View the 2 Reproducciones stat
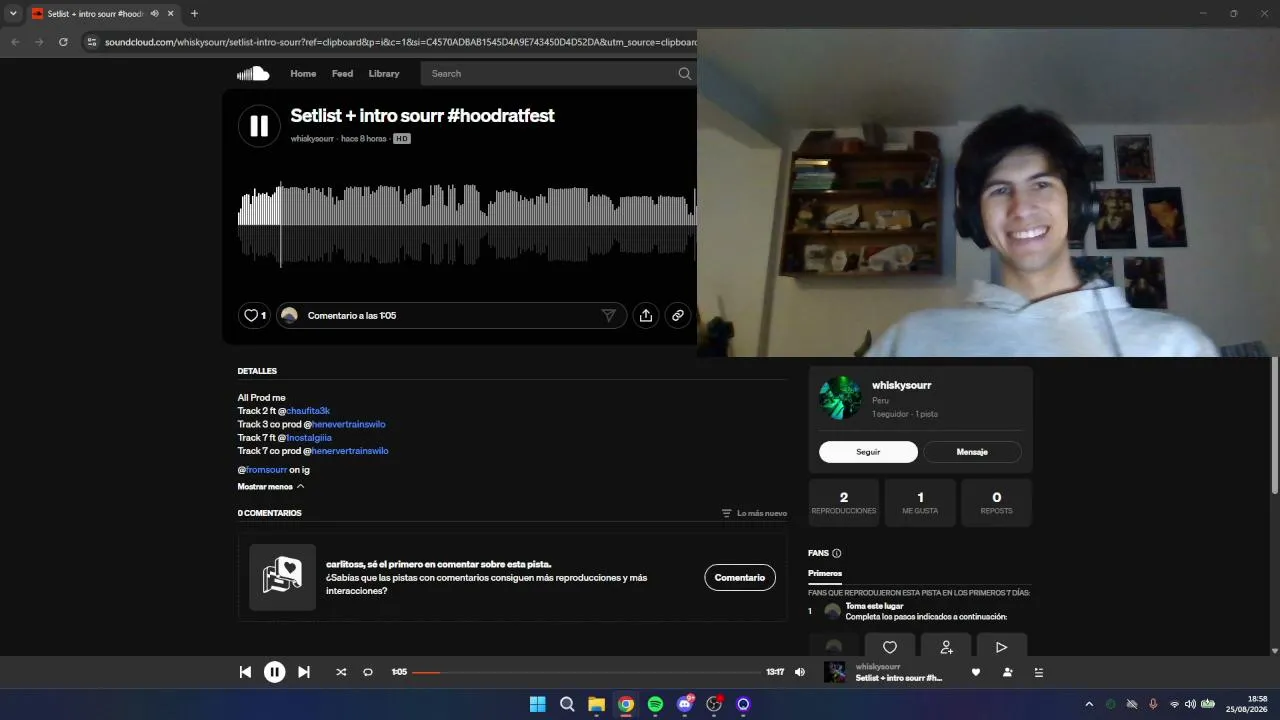1280x720 pixels. tap(844, 503)
